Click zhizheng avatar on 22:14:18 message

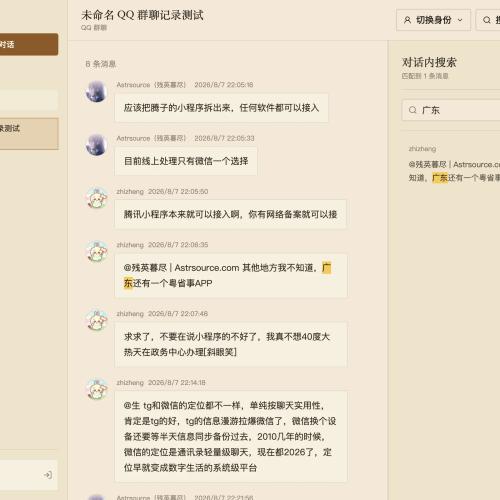(97, 389)
